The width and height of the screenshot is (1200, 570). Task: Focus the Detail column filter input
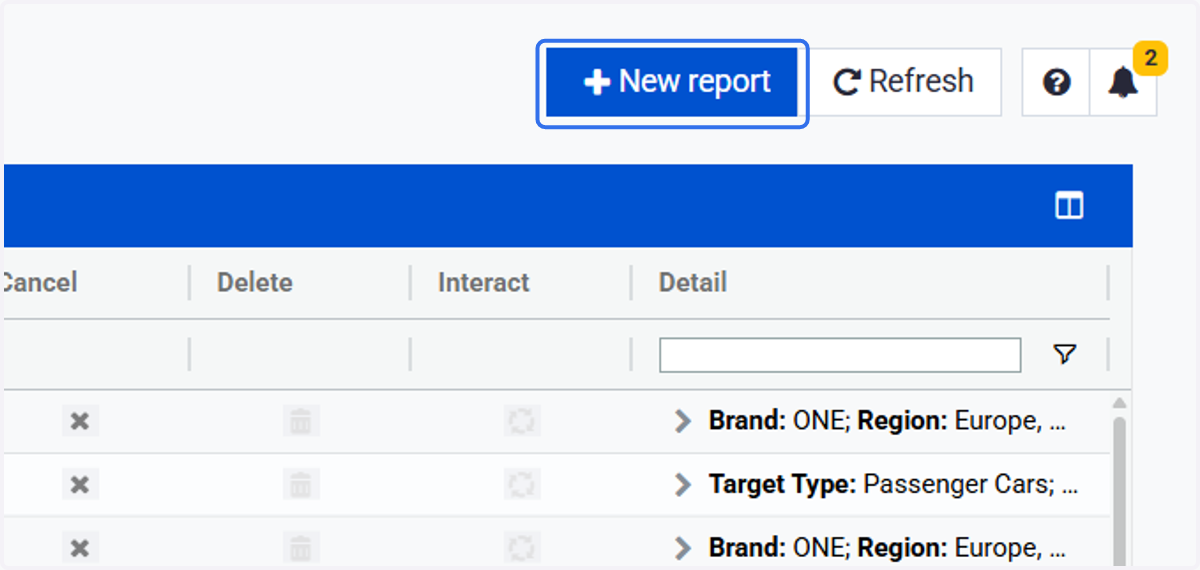[840, 355]
